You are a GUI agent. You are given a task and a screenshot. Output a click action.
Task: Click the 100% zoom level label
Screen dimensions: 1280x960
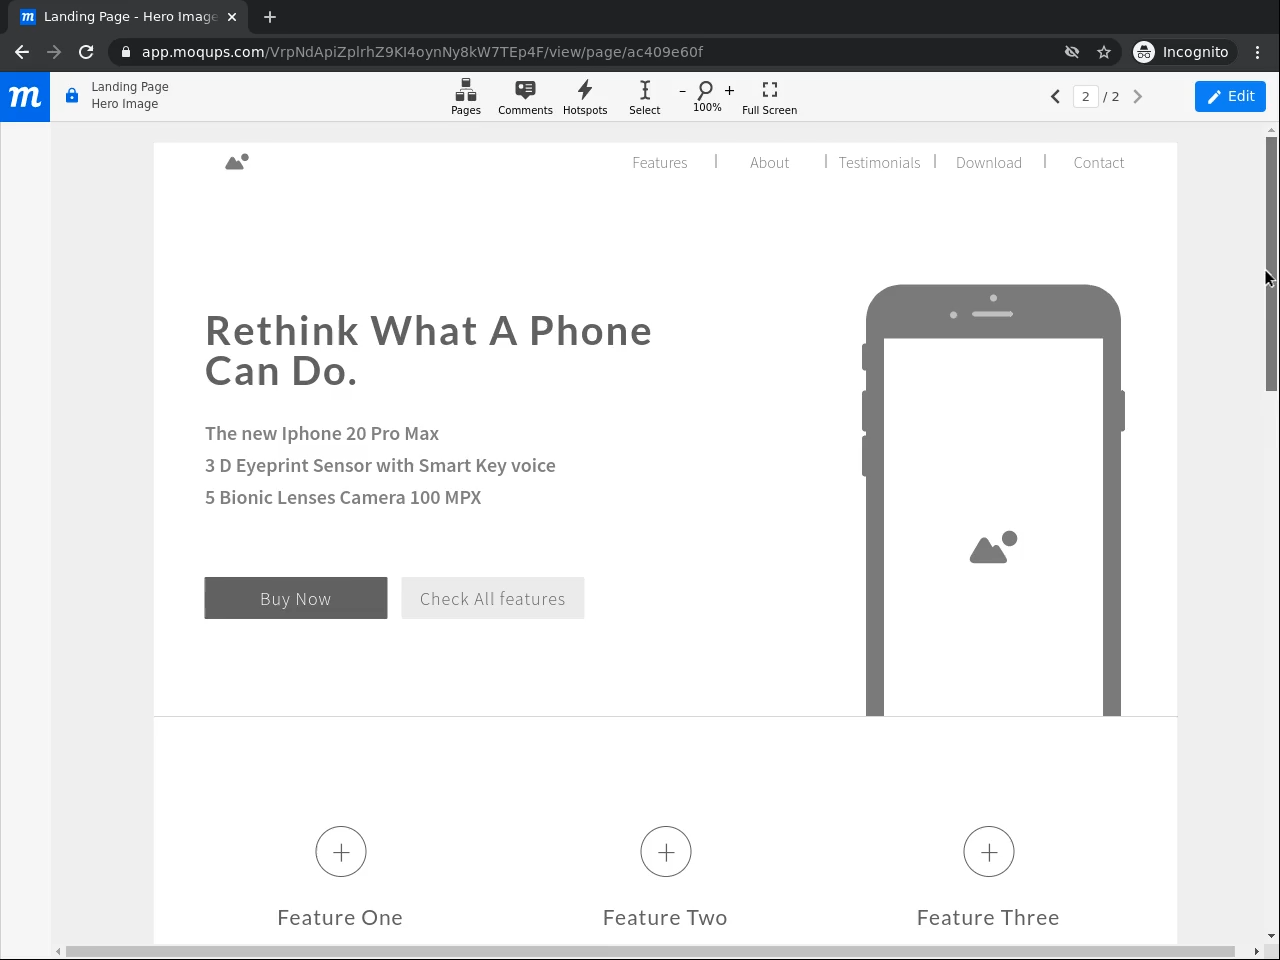coord(707,108)
